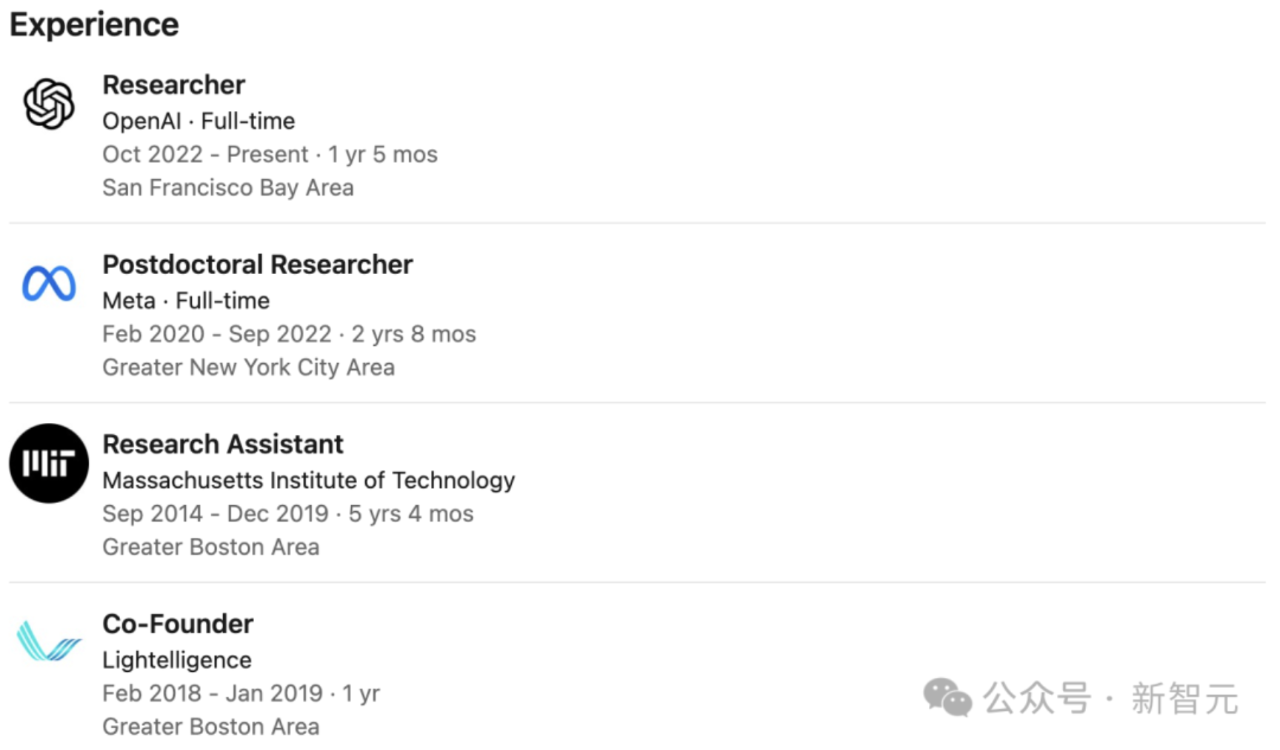
Task: Open Massachusetts Institute of Technology link
Action: 309,481
